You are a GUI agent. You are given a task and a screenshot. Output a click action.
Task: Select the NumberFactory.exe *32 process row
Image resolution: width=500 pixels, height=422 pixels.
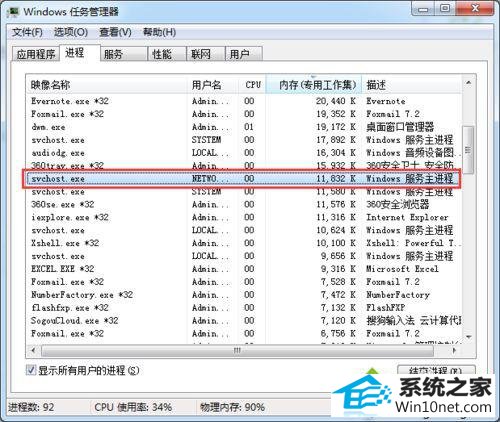click(x=244, y=295)
